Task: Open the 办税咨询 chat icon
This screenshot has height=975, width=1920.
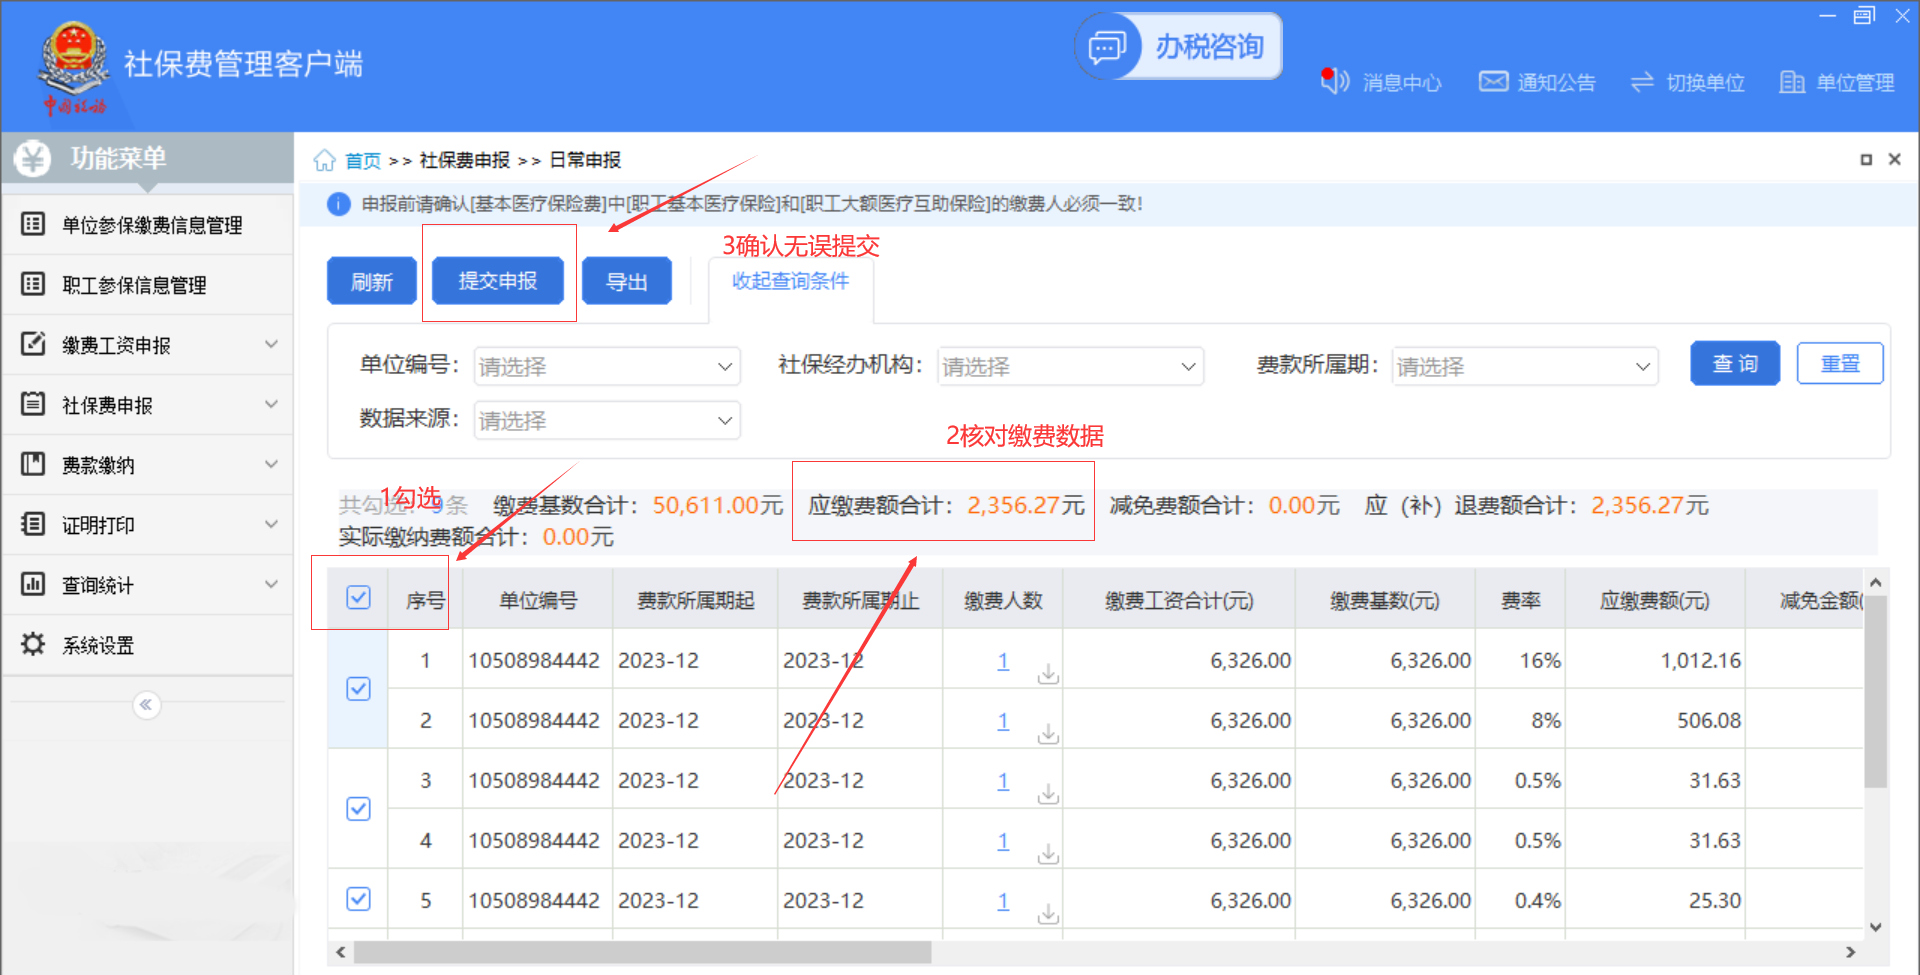Action: point(1107,47)
